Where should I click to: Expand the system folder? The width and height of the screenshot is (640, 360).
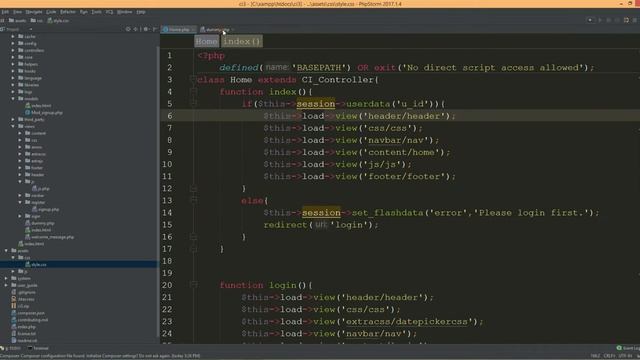[6, 278]
